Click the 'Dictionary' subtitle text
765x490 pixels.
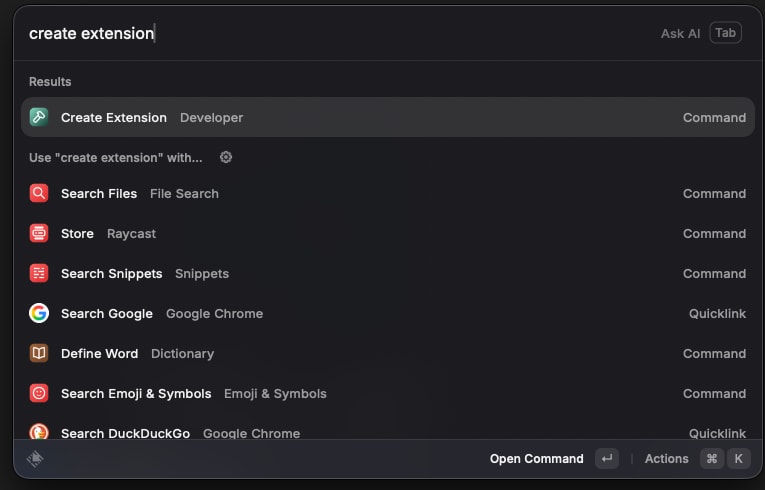coord(182,354)
